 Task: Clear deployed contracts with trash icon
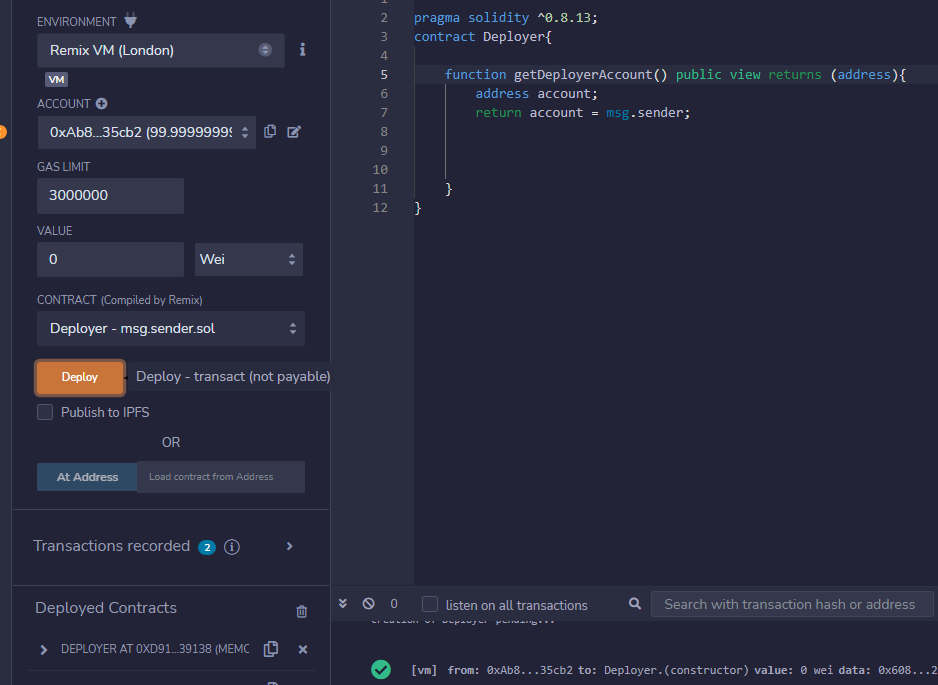[302, 611]
